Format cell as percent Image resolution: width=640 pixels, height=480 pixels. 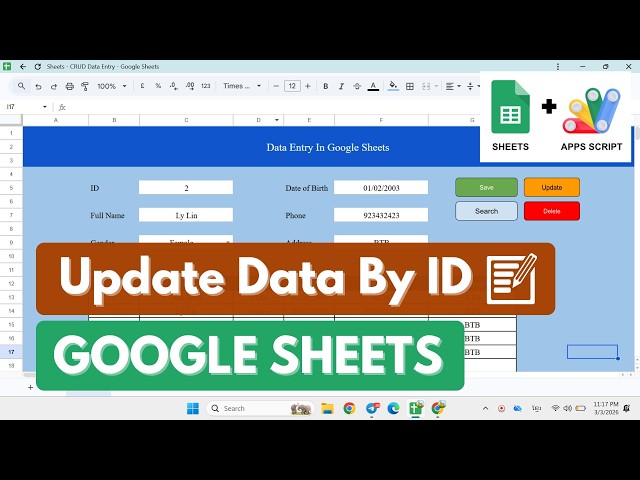[x=158, y=86]
